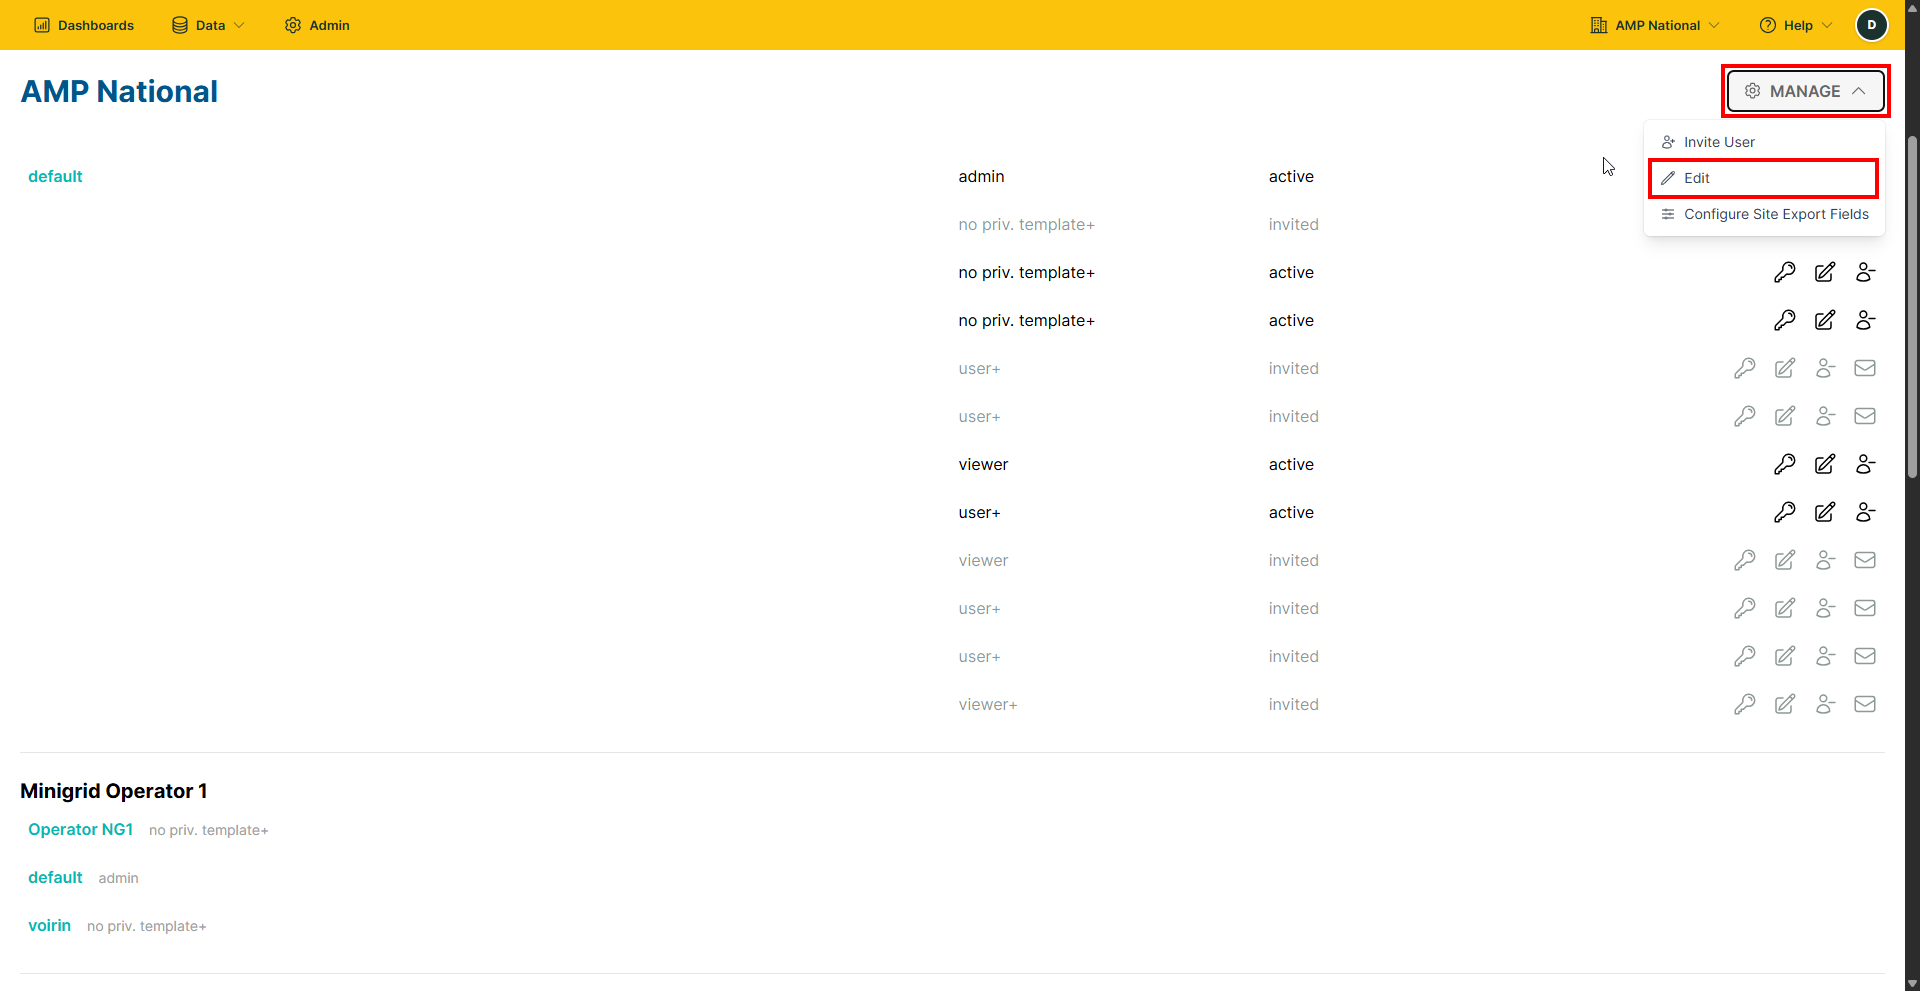Choose Invite User from the Manage menu

click(1764, 142)
